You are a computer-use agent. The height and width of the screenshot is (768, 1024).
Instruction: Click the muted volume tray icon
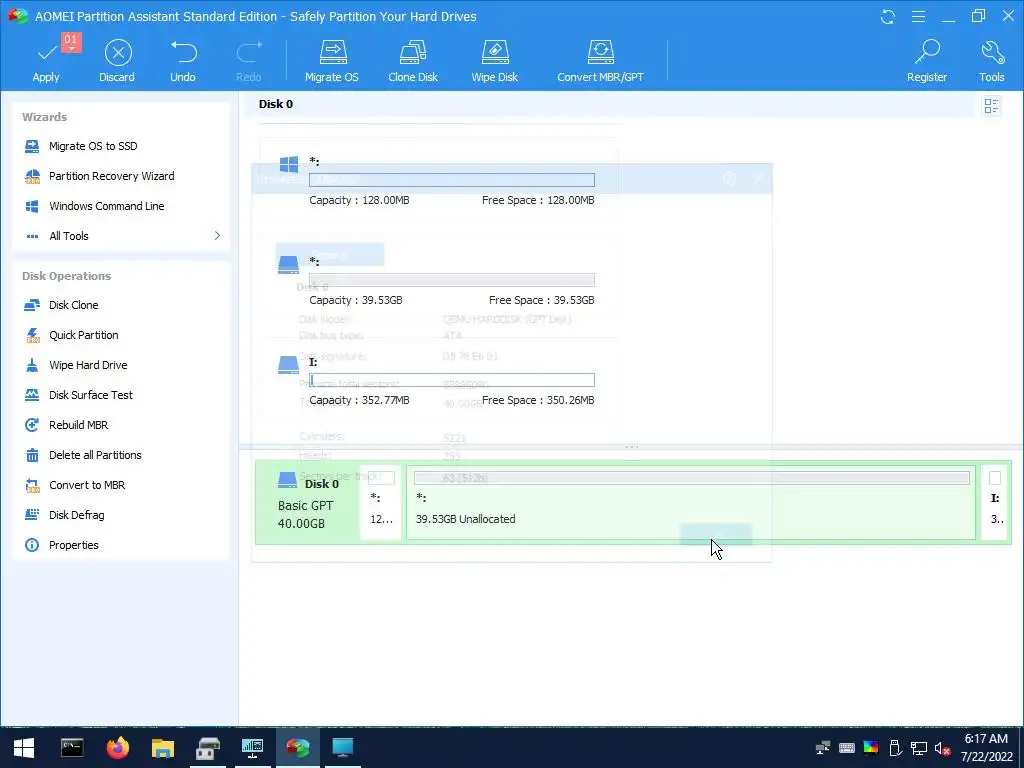click(942, 748)
